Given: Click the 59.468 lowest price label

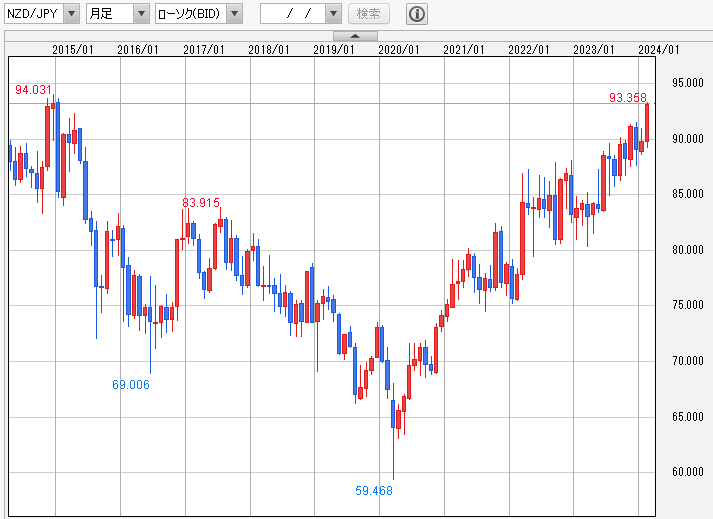Looking at the screenshot, I should coord(374,490).
